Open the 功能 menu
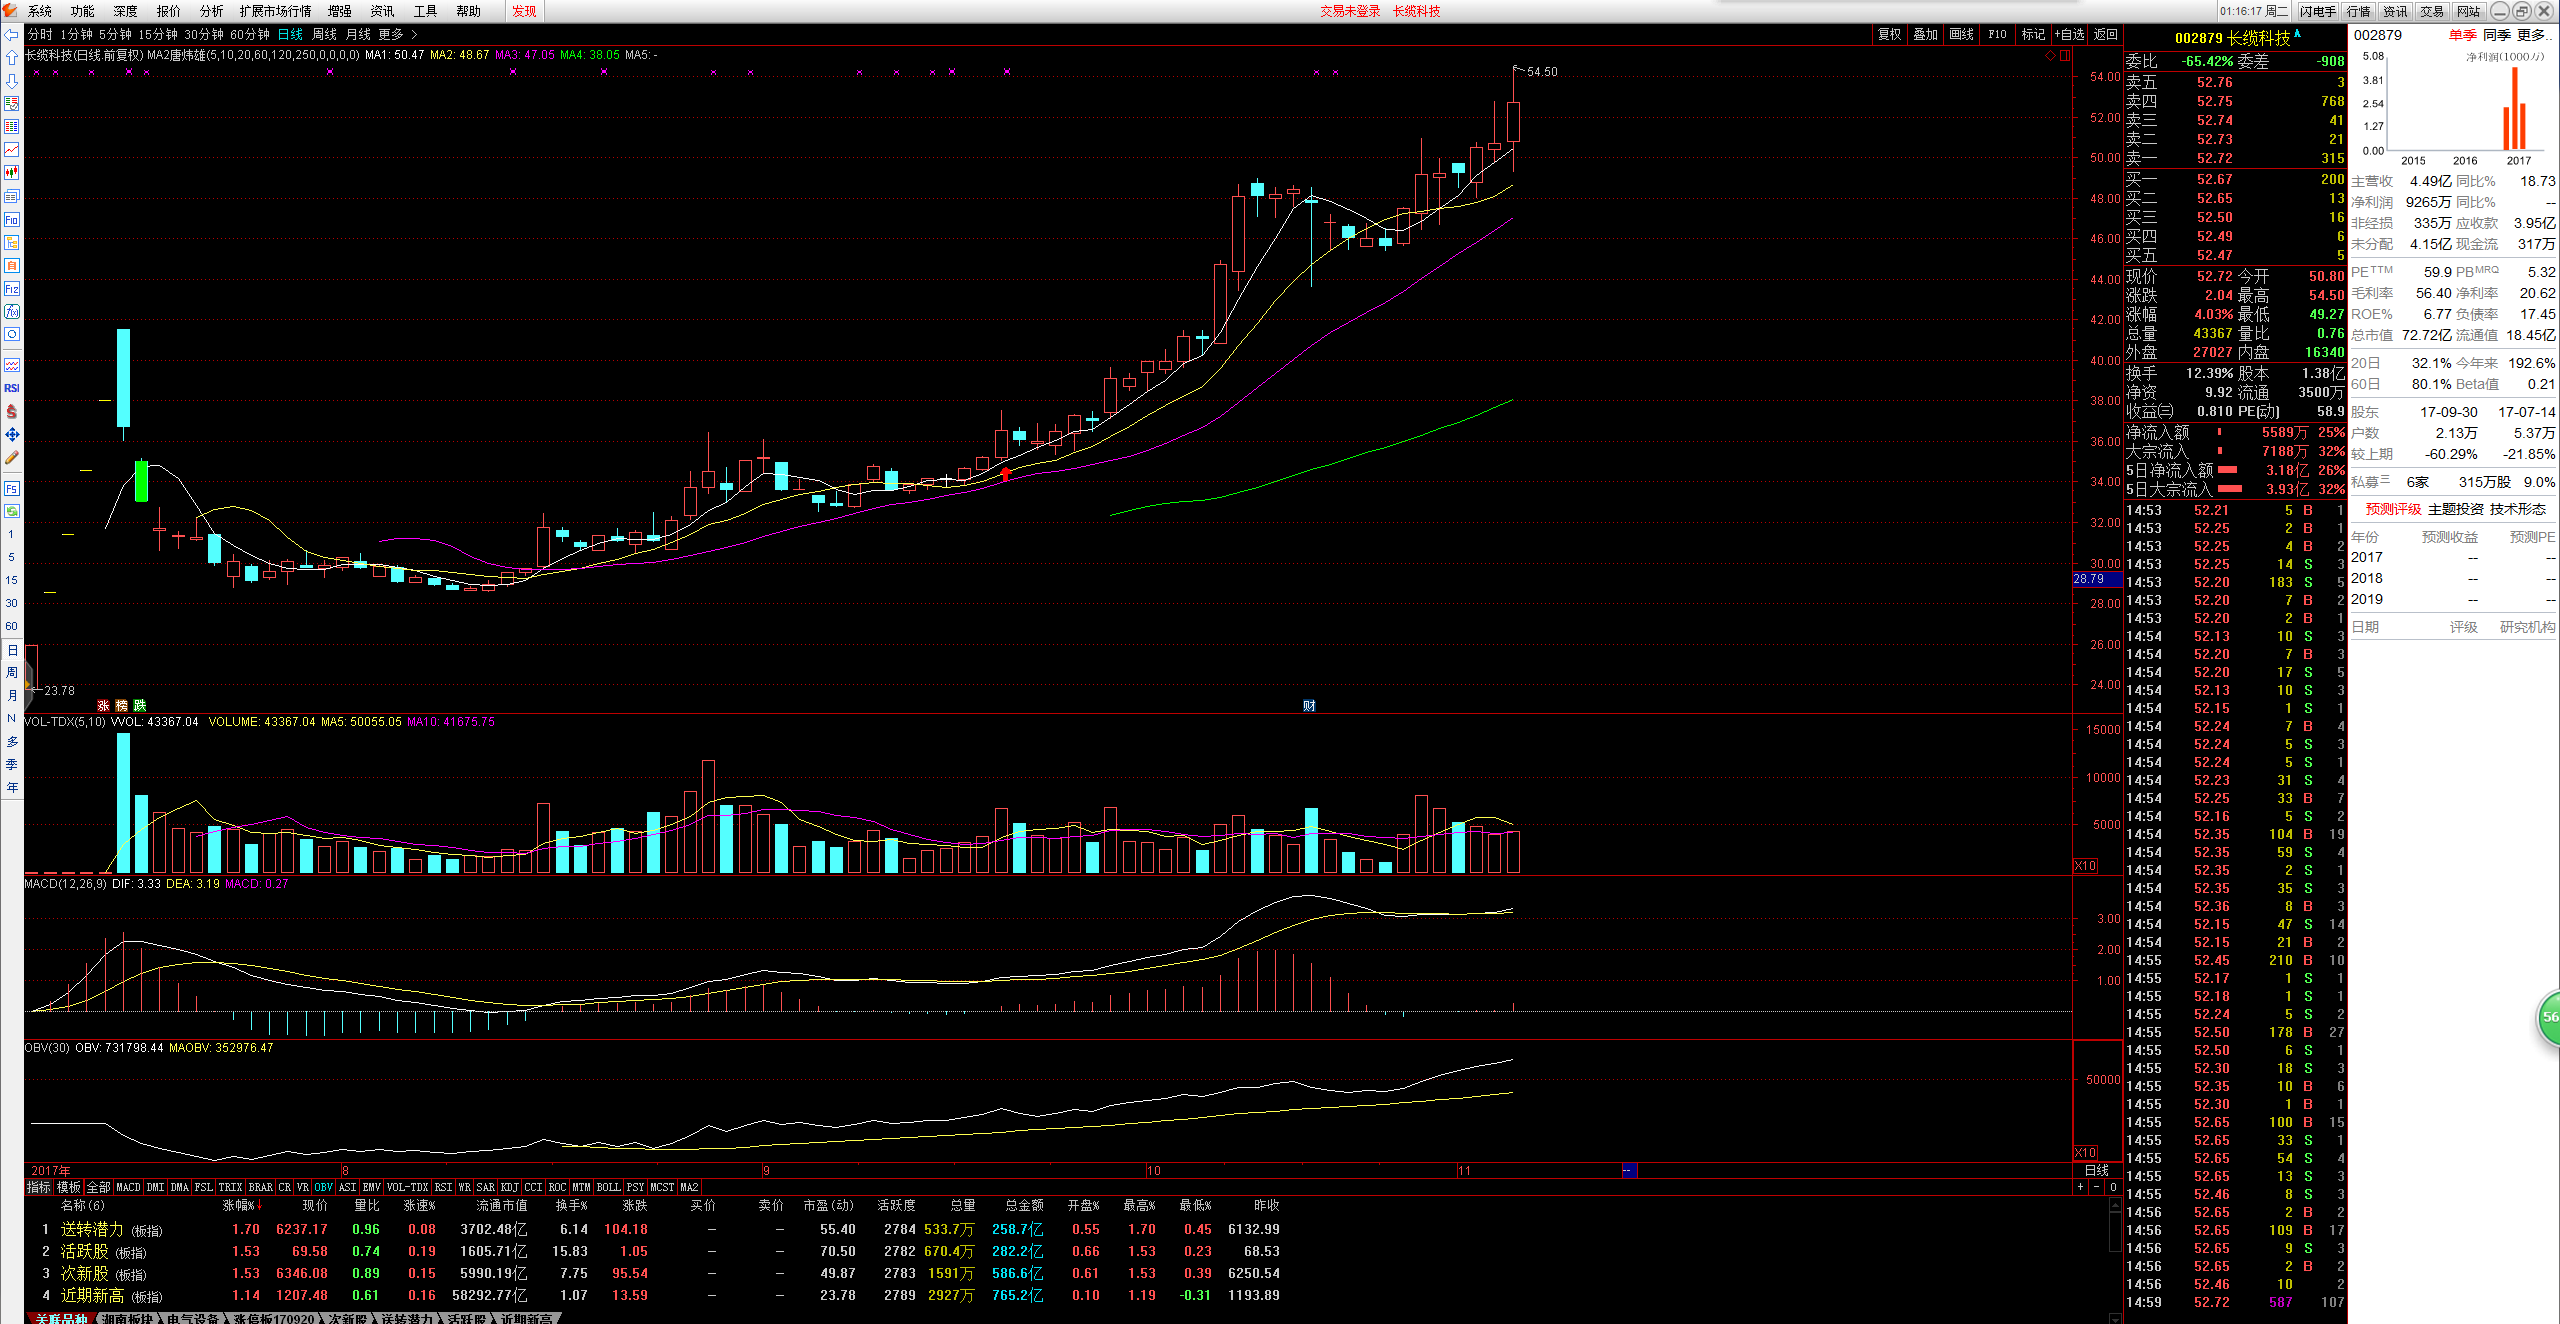The image size is (2560, 1324). coord(82,11)
